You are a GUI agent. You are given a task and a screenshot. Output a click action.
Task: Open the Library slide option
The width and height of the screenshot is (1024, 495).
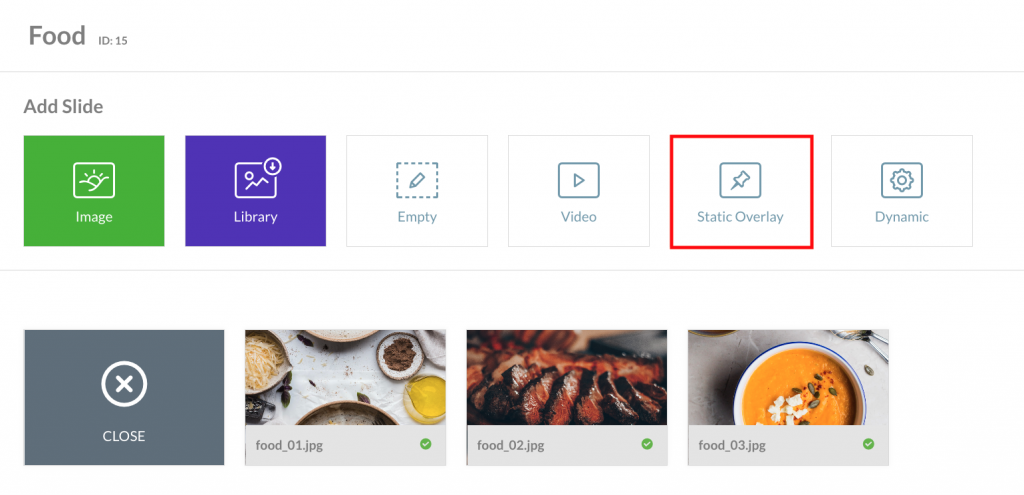[255, 191]
